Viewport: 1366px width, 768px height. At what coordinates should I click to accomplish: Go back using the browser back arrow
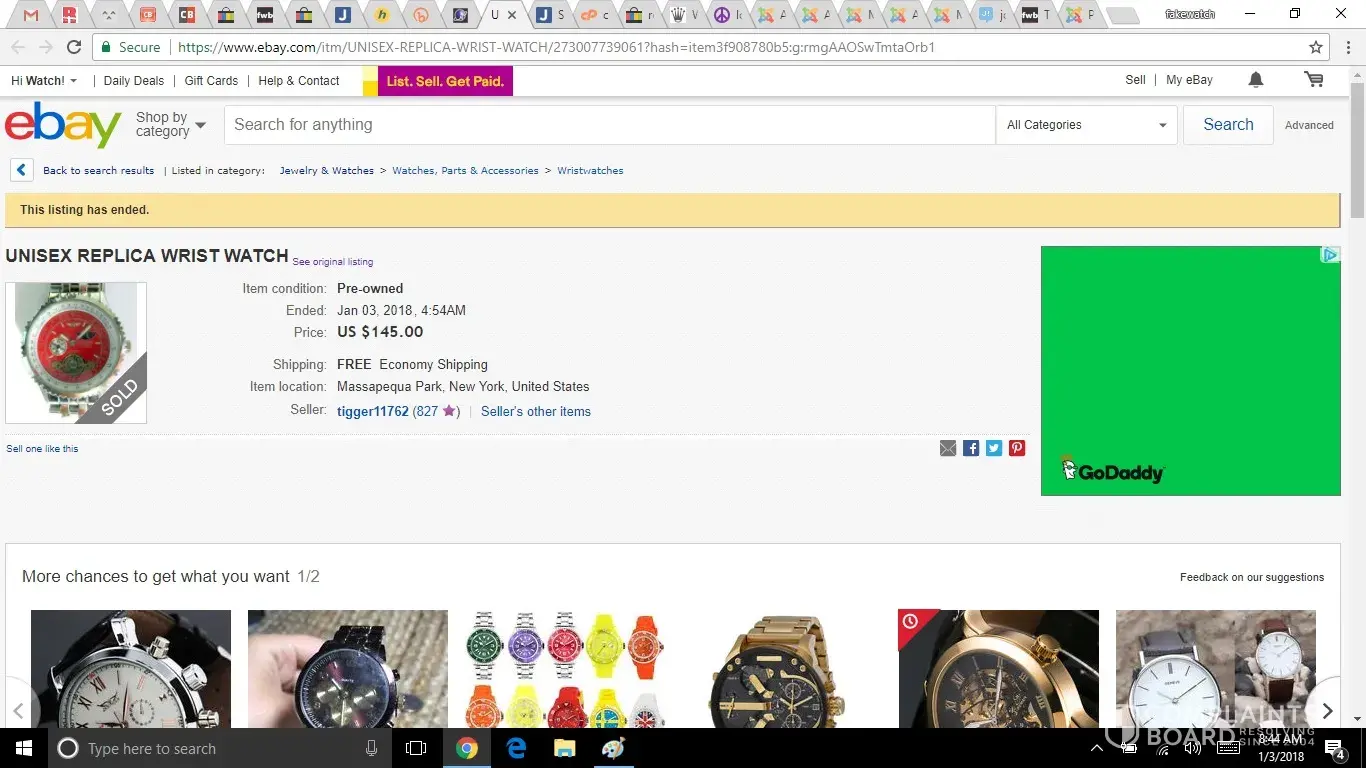point(18,47)
